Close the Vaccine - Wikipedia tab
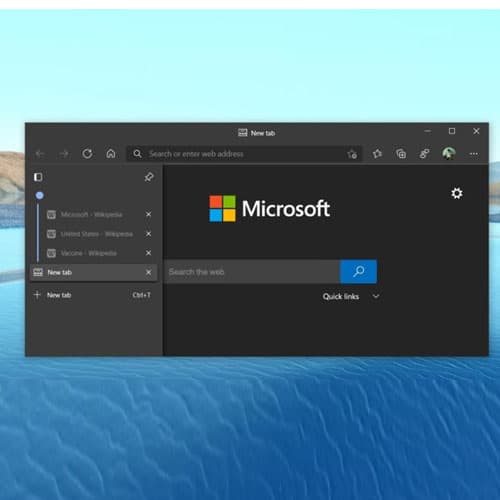Viewport: 500px width, 500px height. pyautogui.click(x=149, y=253)
